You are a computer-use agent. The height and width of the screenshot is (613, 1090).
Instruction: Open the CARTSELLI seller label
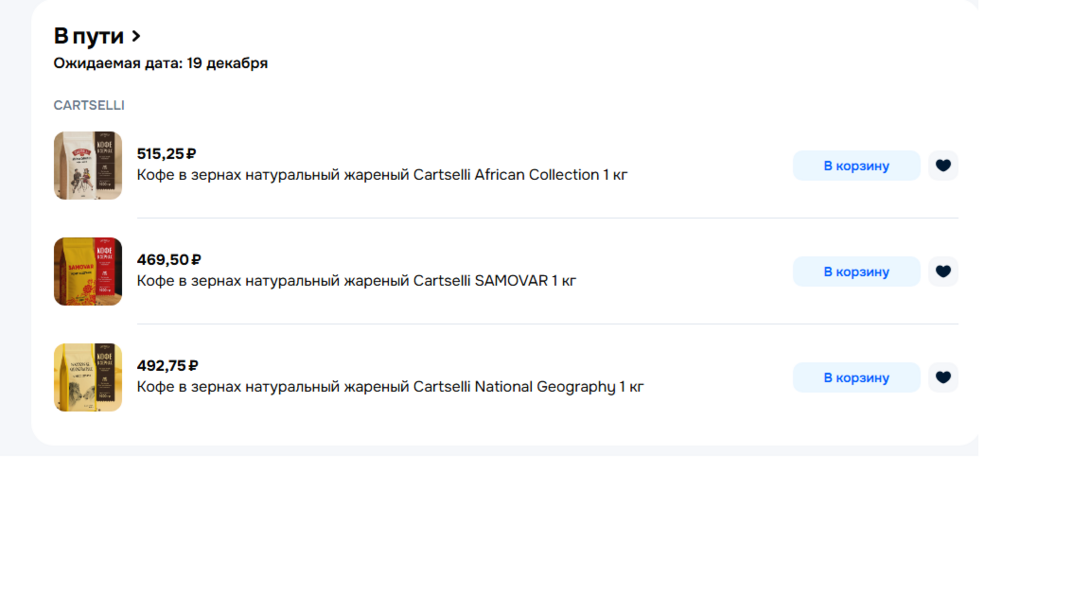click(x=89, y=105)
